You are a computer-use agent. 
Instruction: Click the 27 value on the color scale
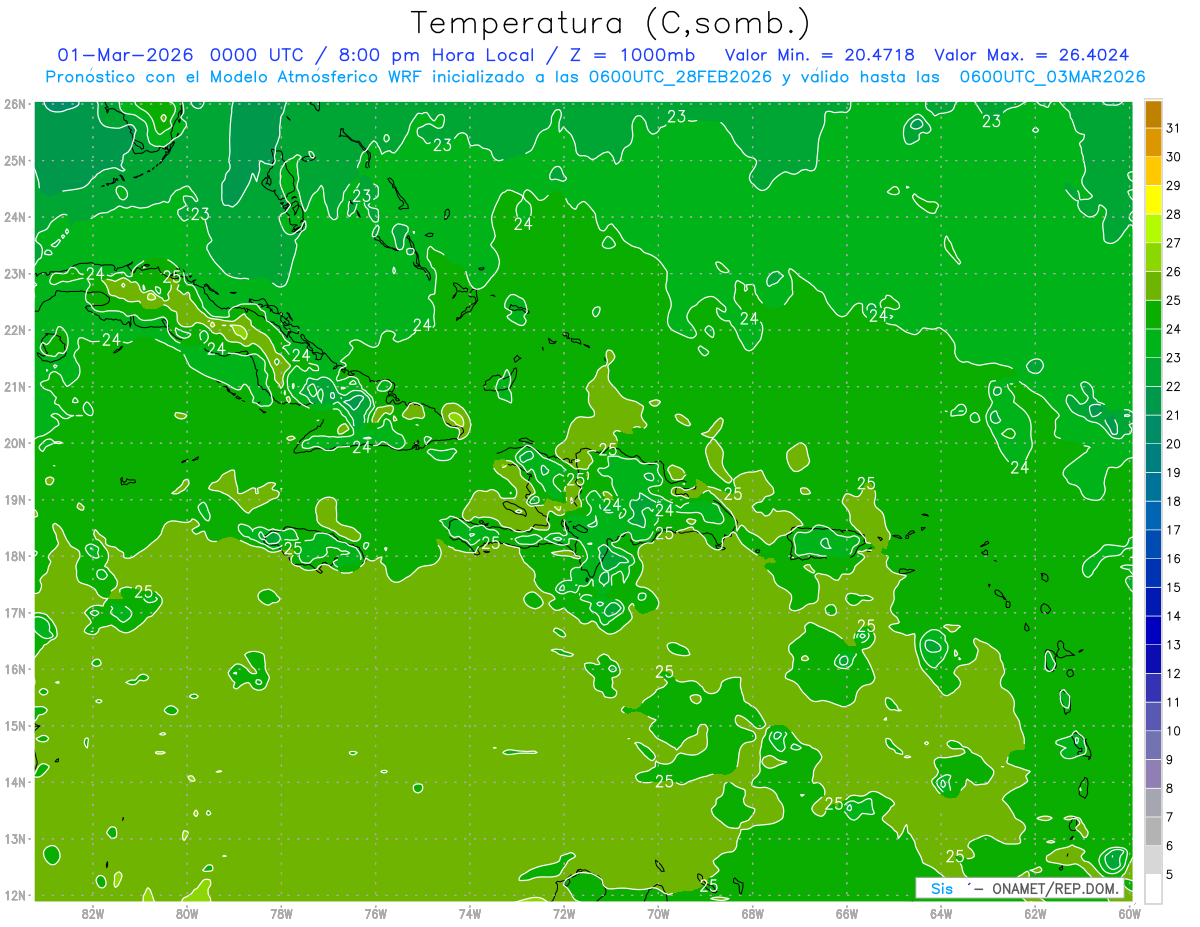click(1173, 243)
